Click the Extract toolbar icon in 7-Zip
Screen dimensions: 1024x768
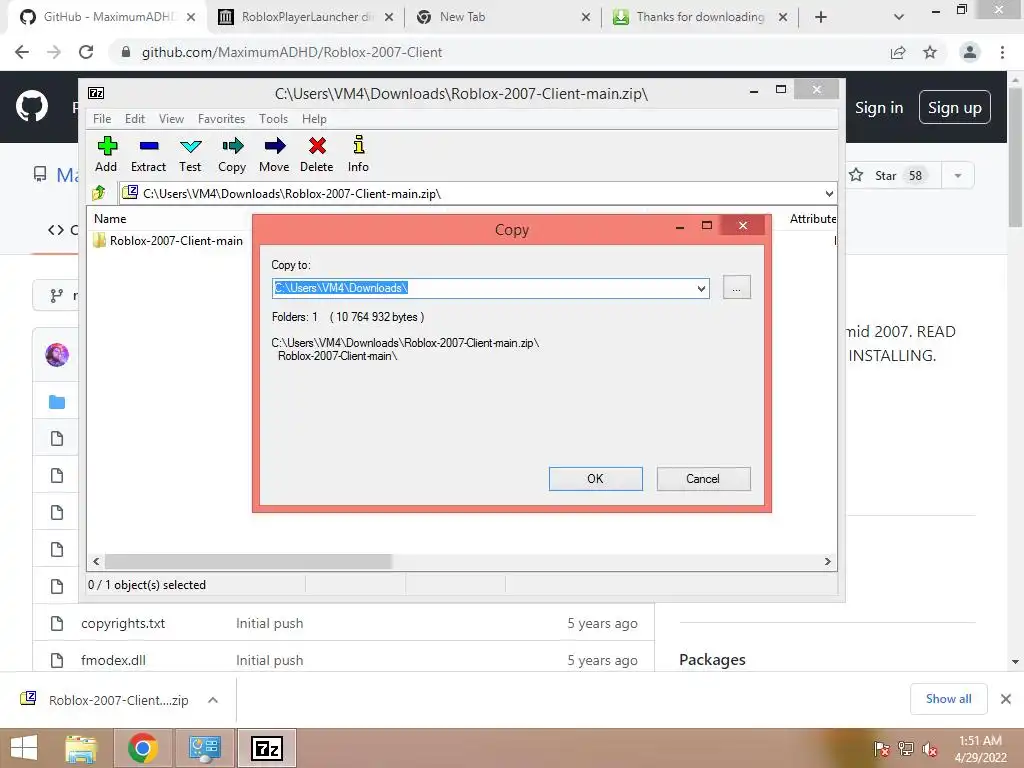point(148,154)
